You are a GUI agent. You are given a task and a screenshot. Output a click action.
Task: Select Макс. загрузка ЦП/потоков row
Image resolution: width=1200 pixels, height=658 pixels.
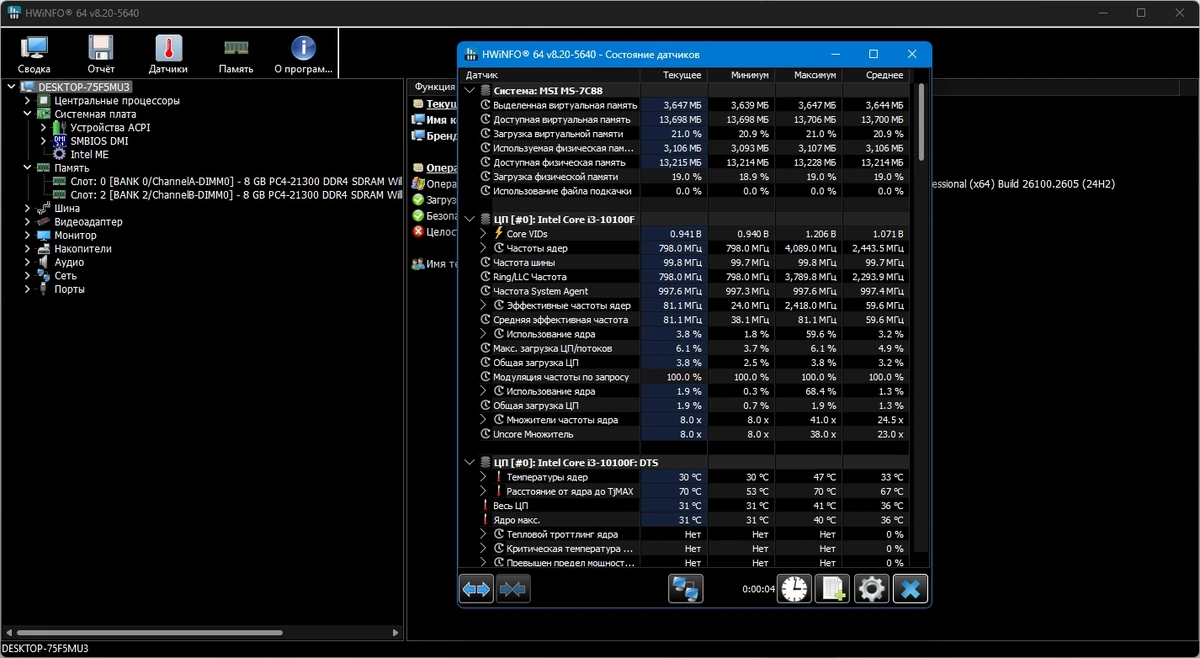click(x=686, y=348)
